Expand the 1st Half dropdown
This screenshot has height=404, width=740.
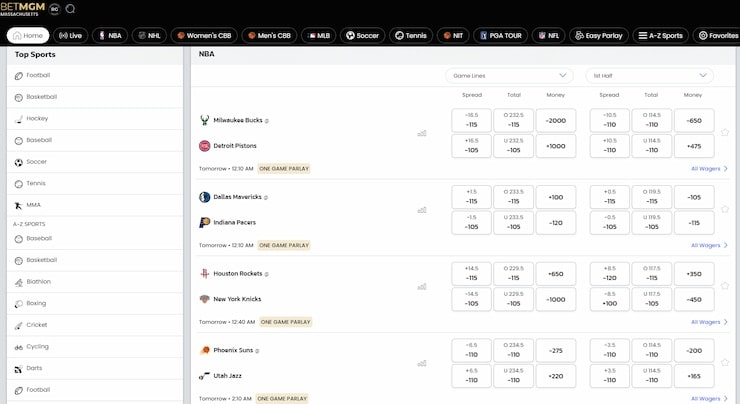tap(649, 76)
